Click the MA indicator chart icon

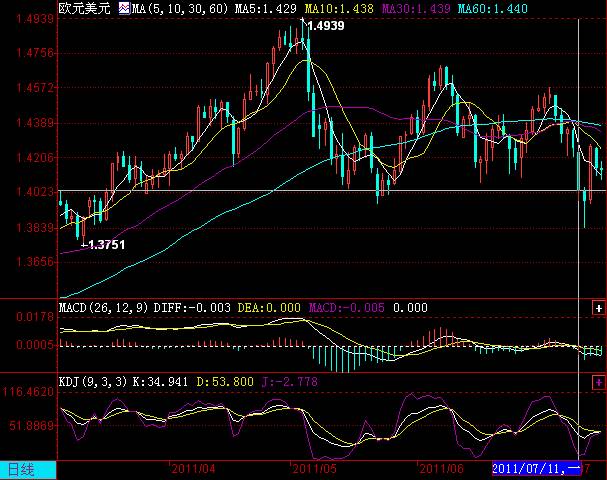coord(124,8)
